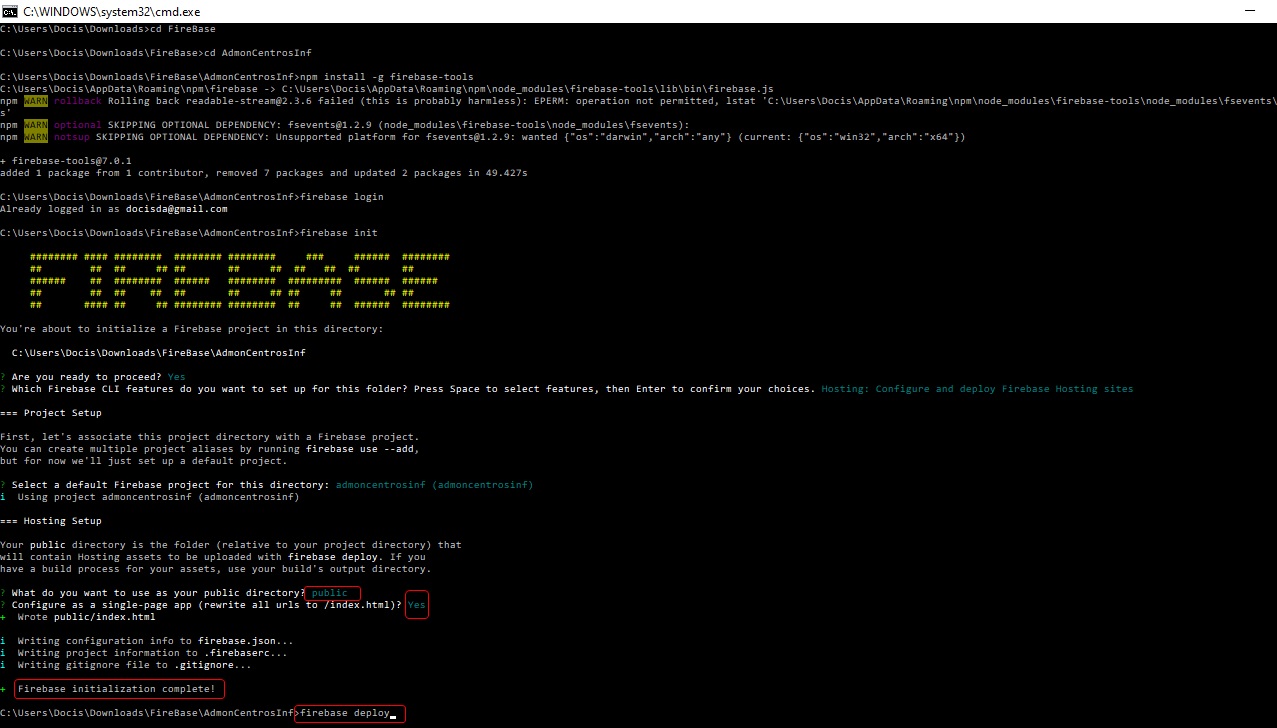The height and width of the screenshot is (728, 1277).
Task: Click the Hosting Setup section heading
Action: (63, 521)
